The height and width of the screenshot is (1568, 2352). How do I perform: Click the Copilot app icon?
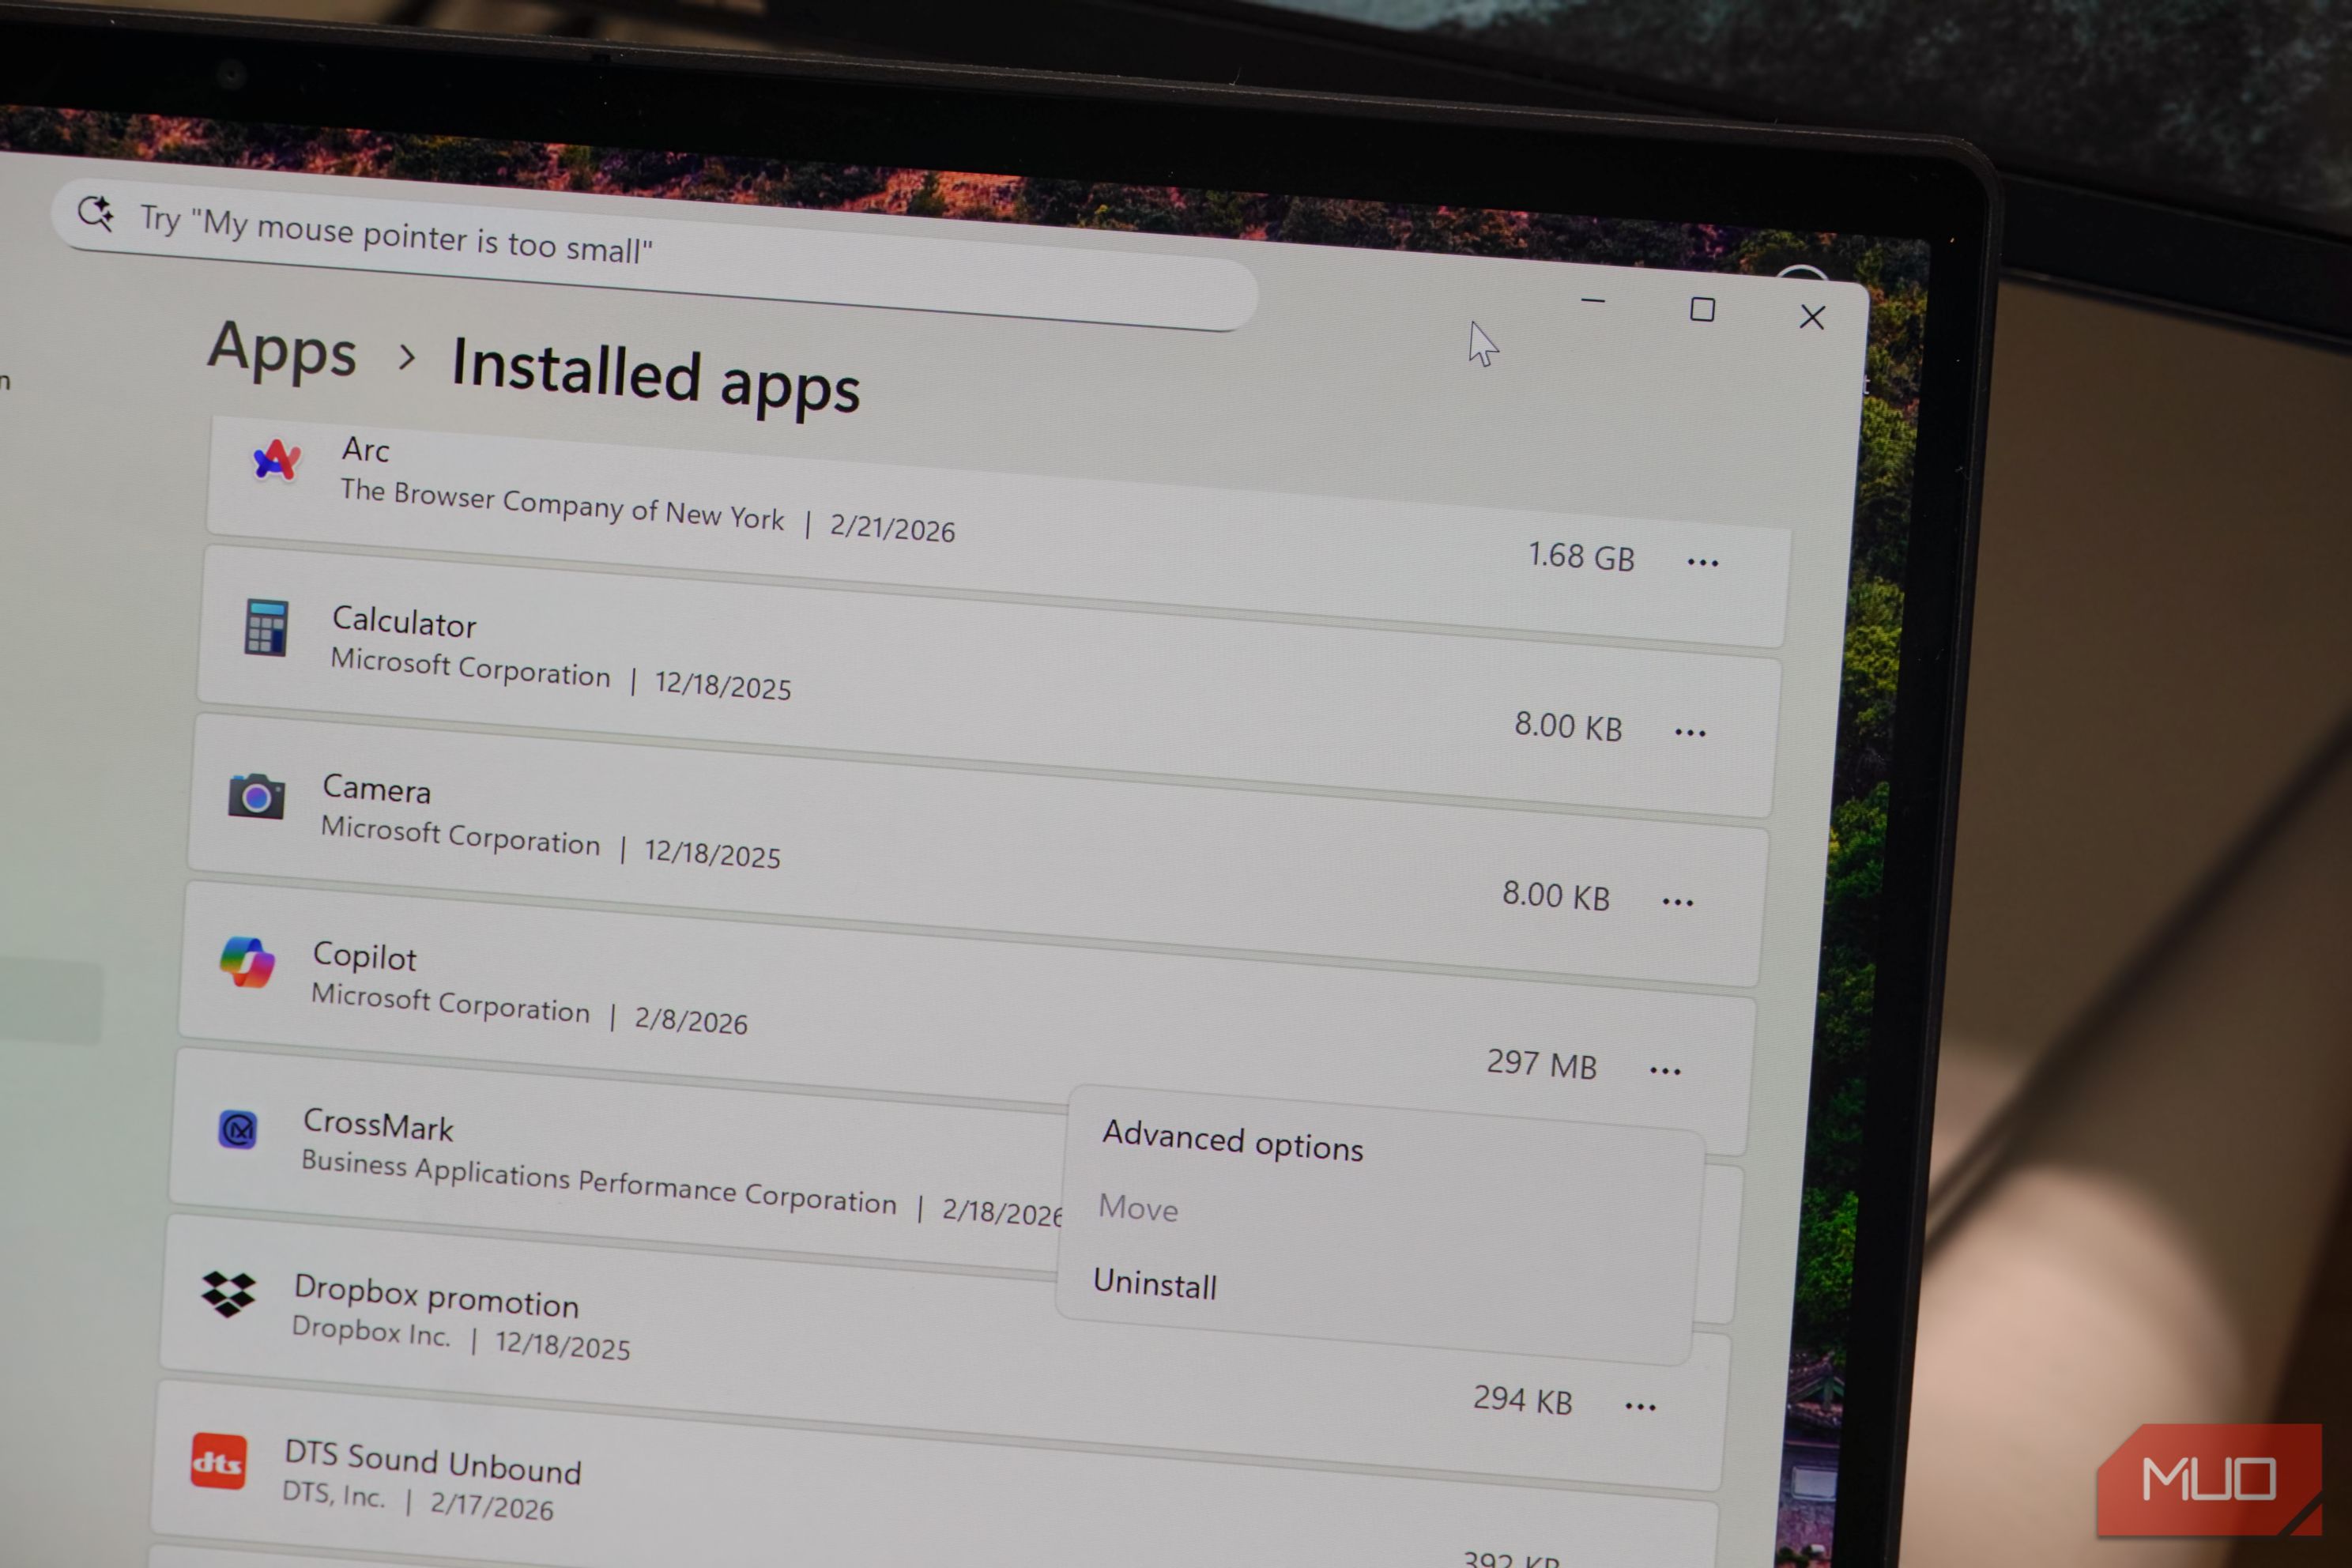247,962
